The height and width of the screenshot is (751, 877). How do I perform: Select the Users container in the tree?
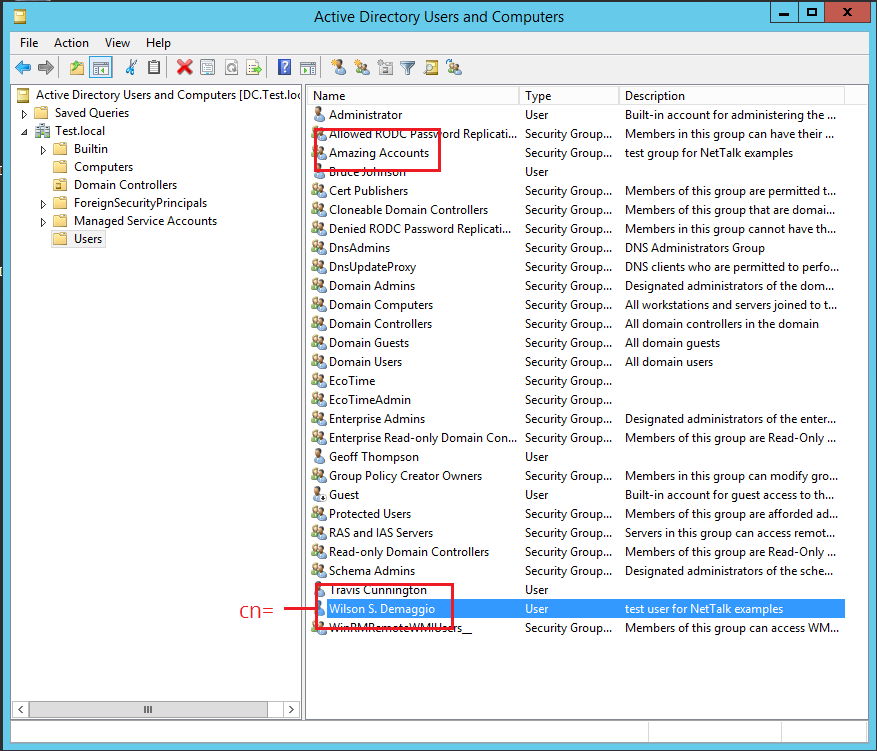(86, 238)
